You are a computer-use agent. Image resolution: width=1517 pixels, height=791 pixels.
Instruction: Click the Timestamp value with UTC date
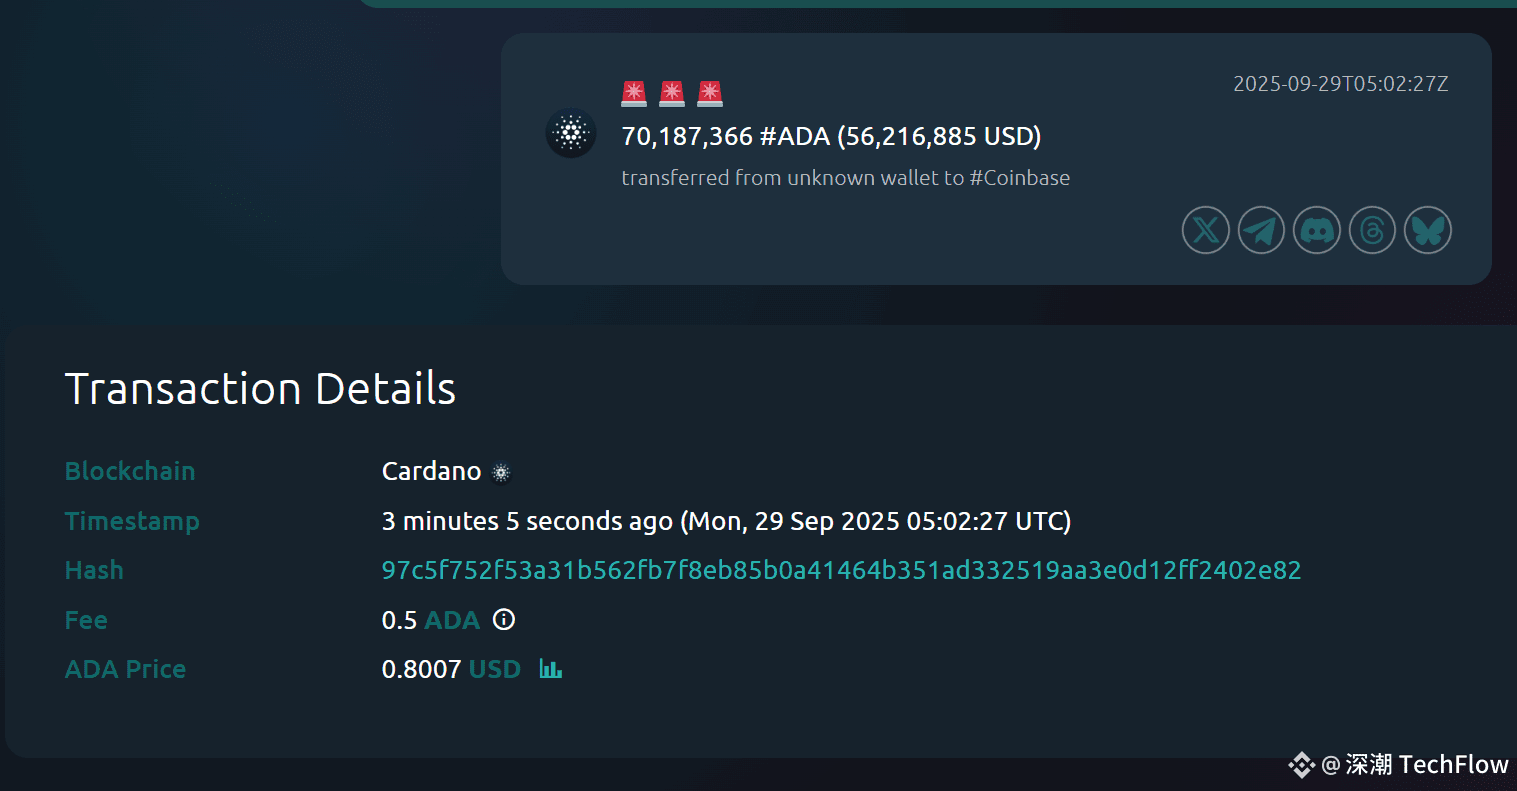[726, 521]
